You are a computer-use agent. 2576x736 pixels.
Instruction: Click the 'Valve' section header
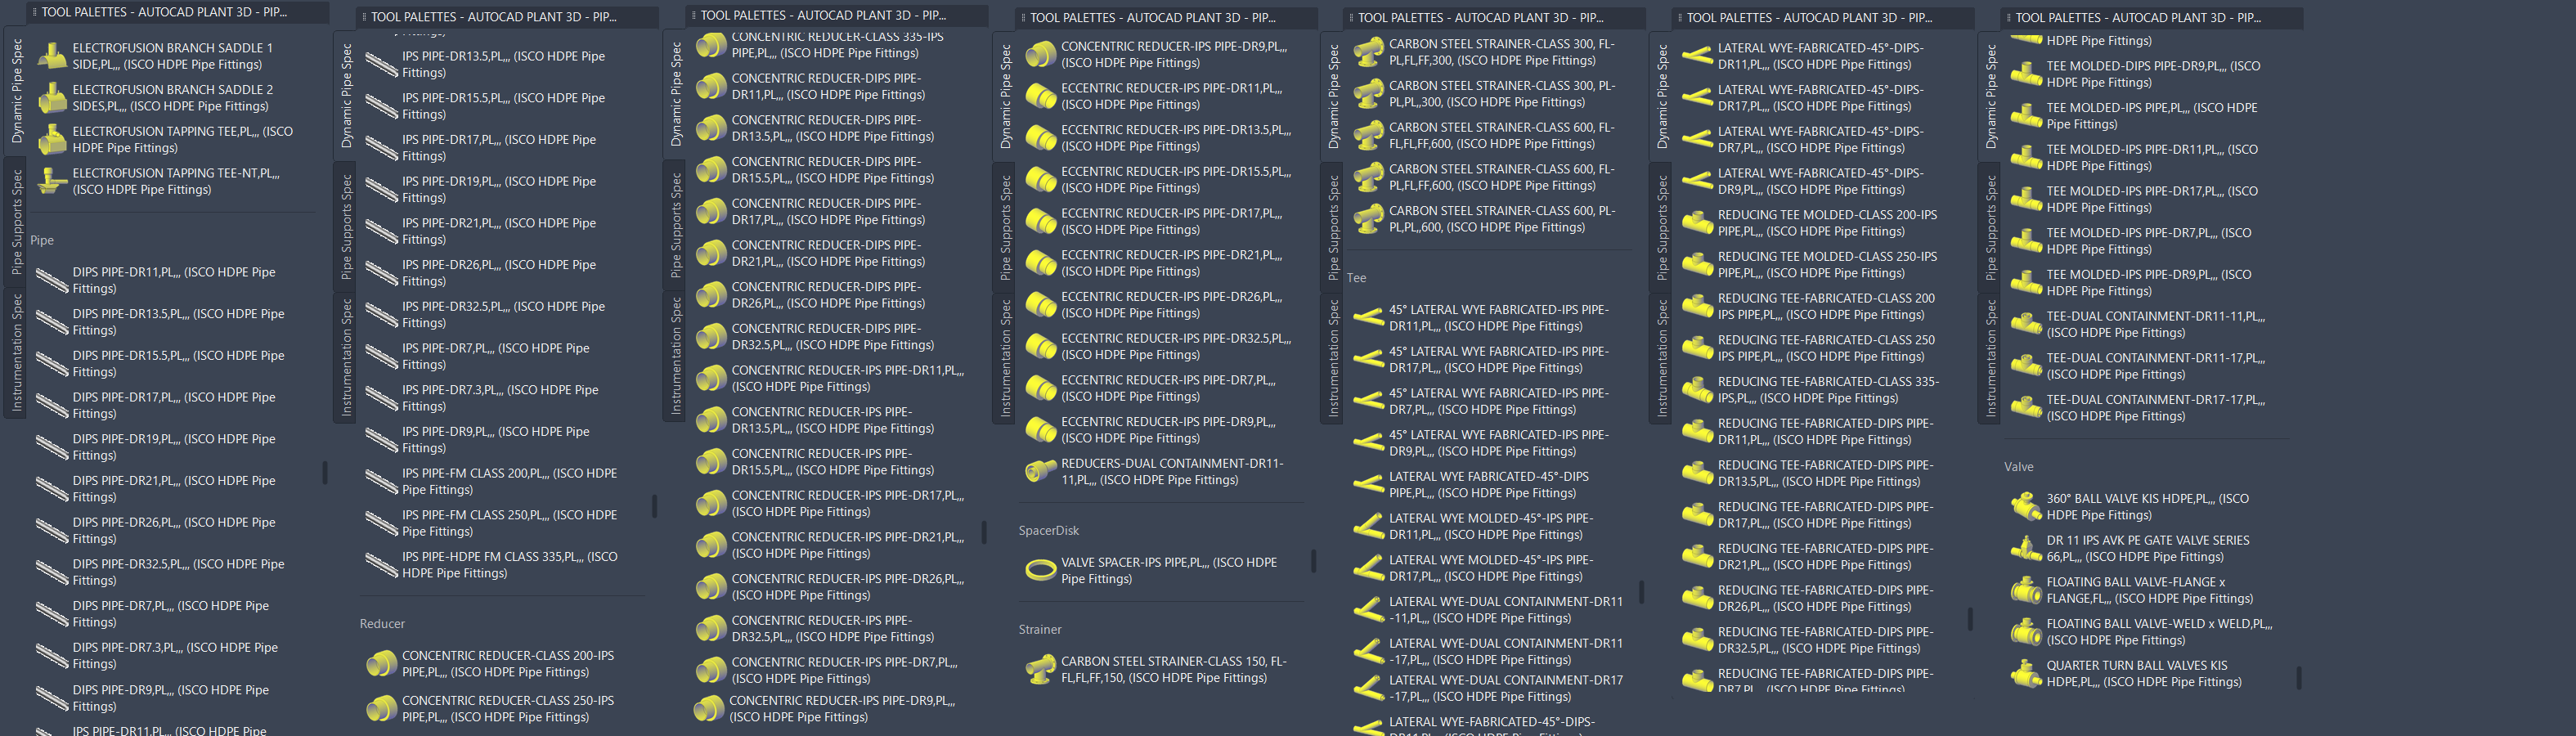[2018, 467]
